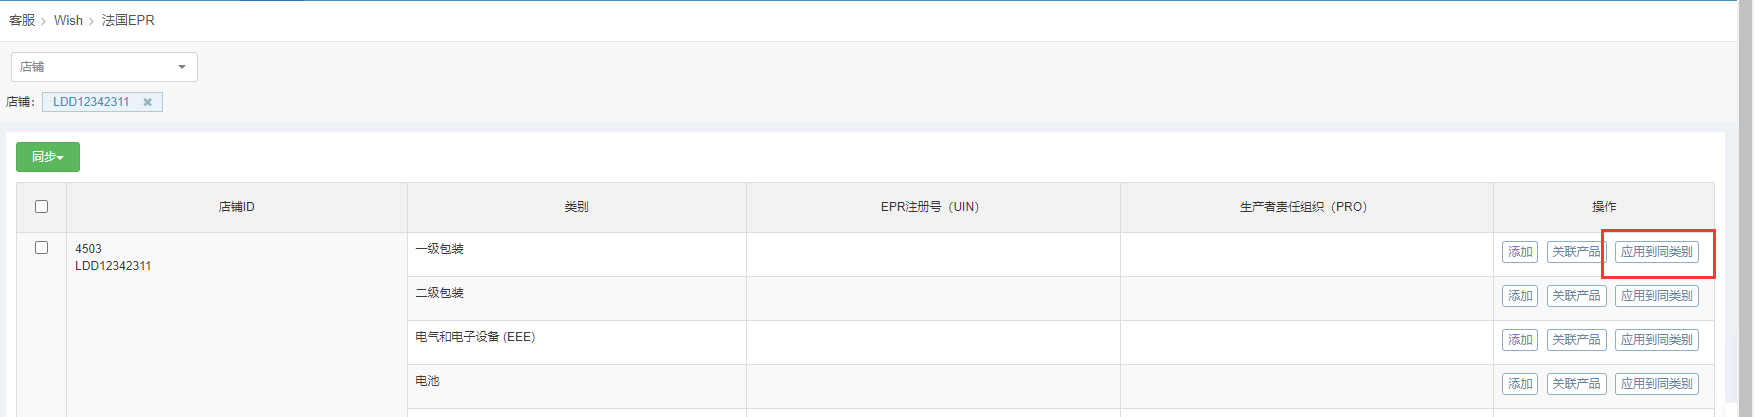Click 应用到同类别 for 电池 row
1754x417 pixels.
[1657, 384]
